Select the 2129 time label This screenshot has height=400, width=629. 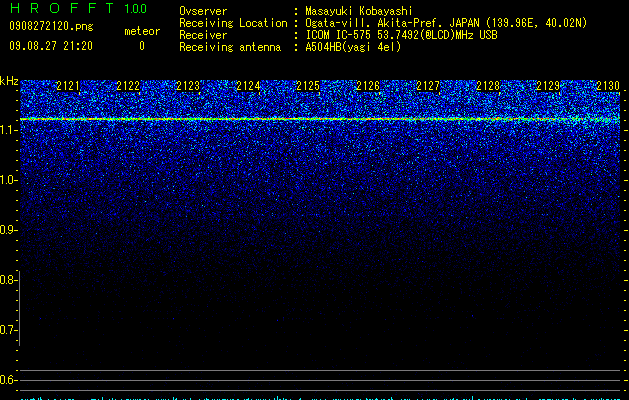tap(548, 86)
